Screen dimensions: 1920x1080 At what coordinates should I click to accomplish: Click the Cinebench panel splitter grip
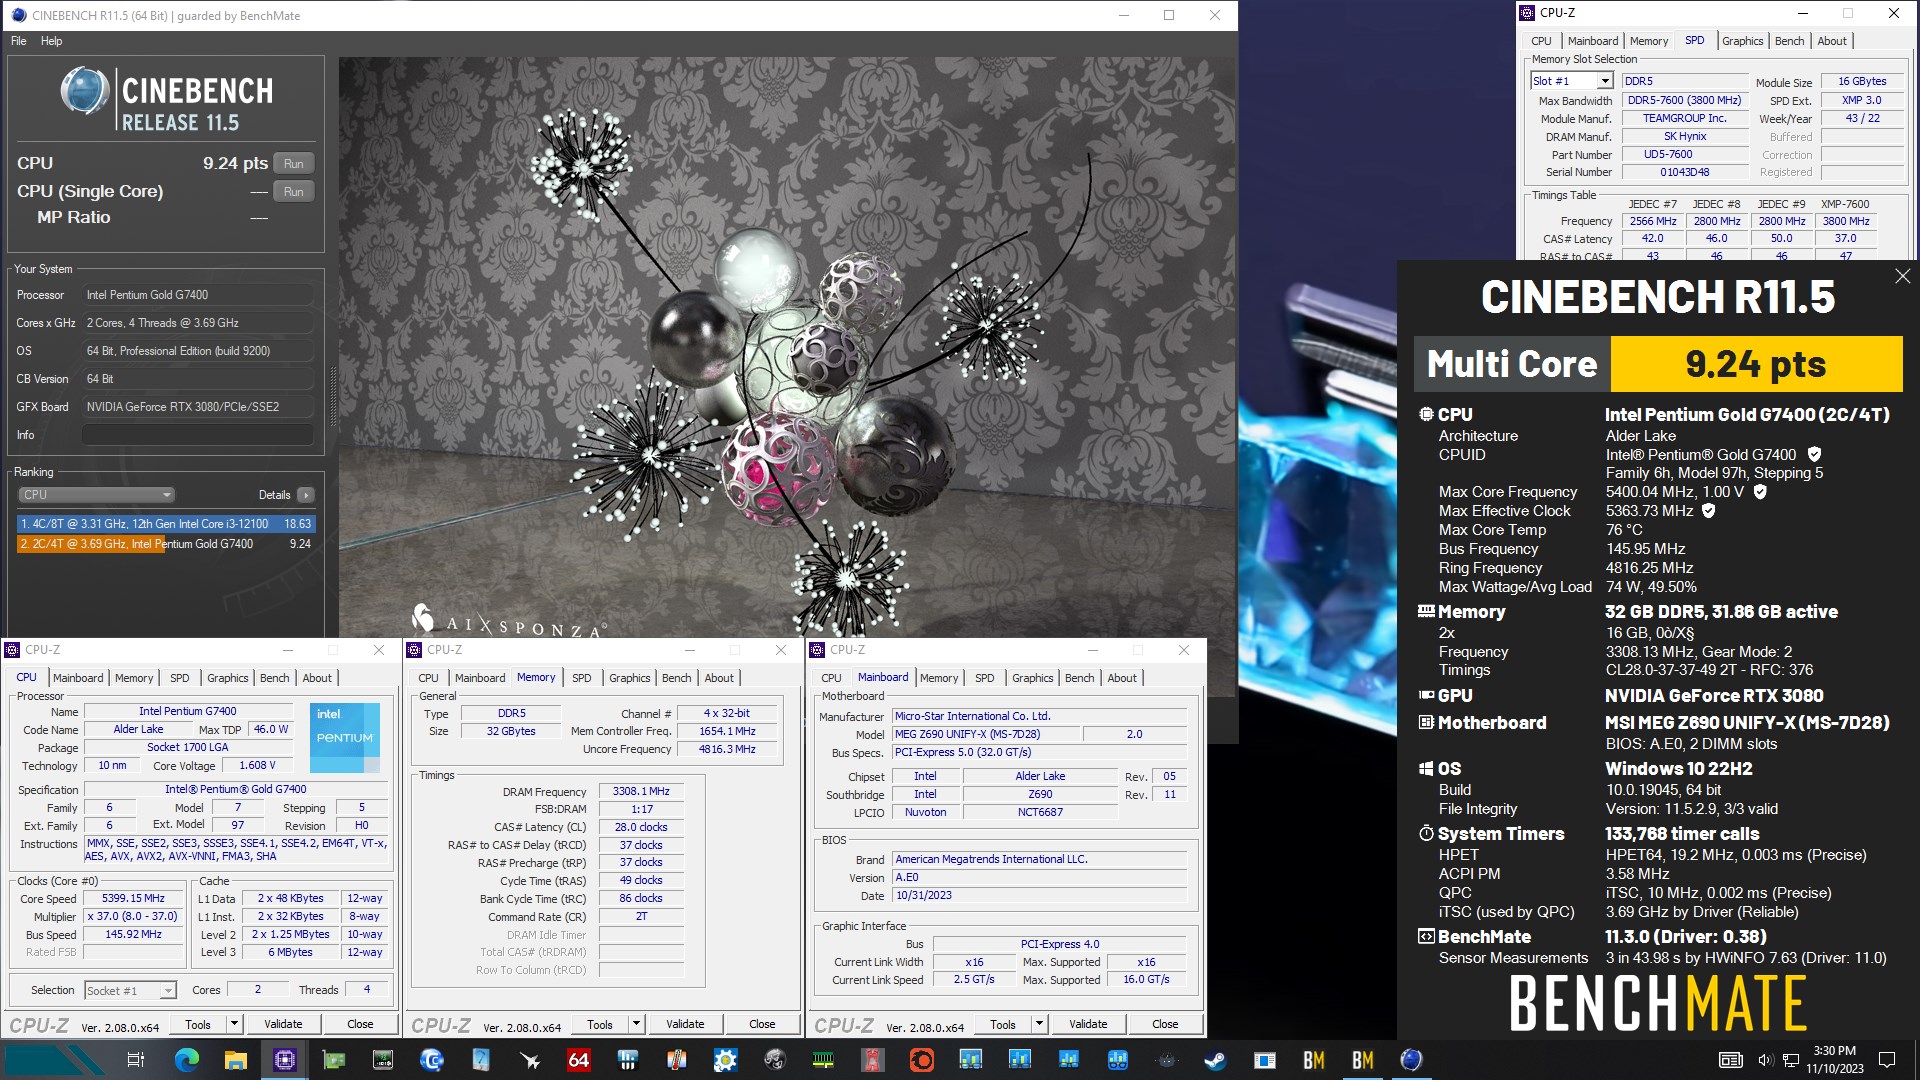(x=332, y=395)
